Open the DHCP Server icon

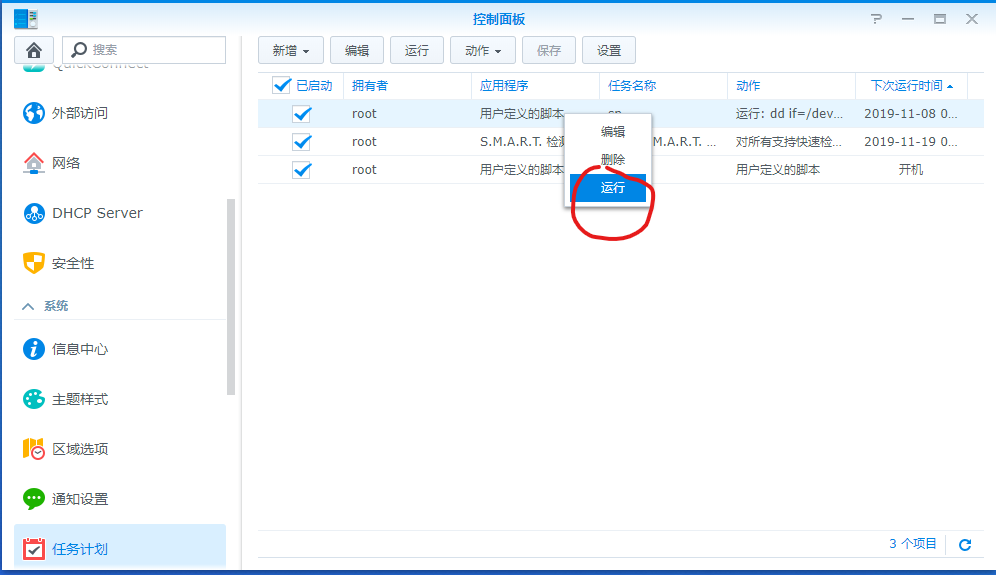(x=34, y=213)
